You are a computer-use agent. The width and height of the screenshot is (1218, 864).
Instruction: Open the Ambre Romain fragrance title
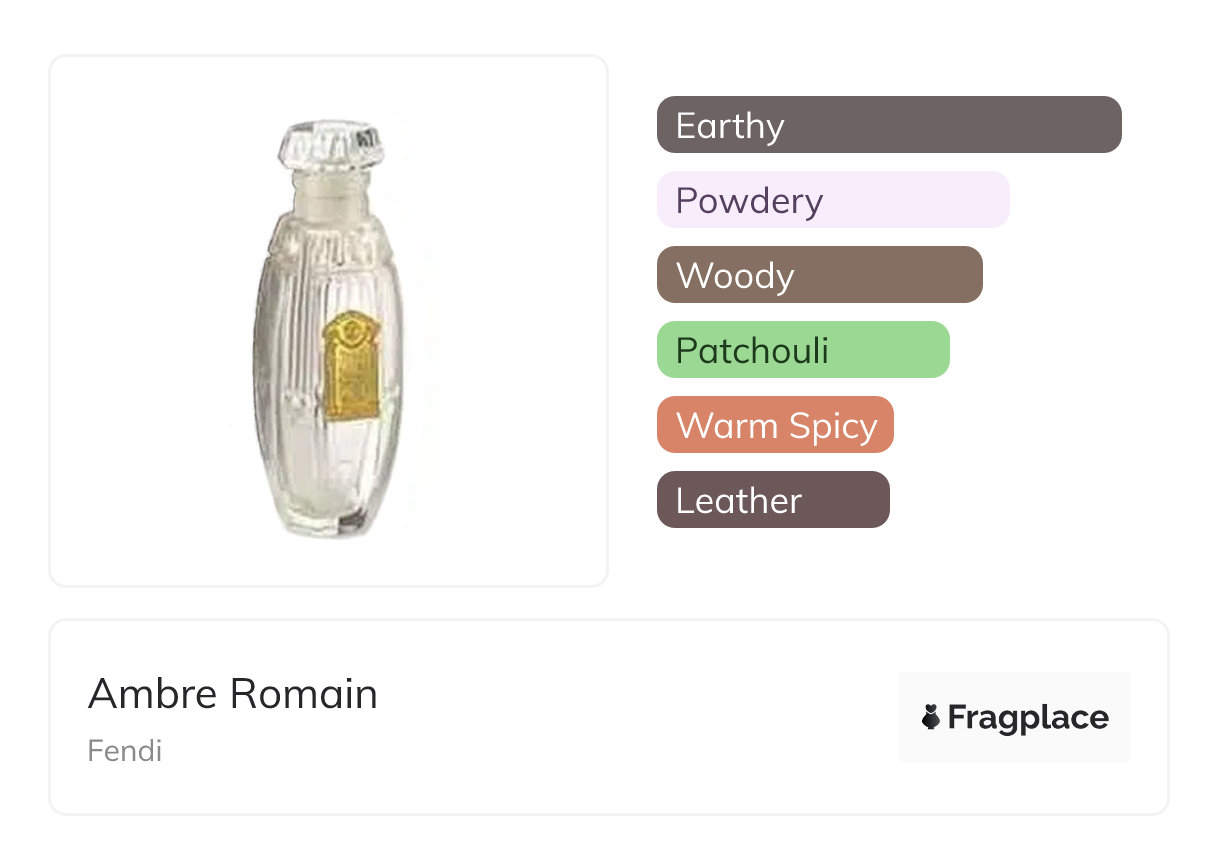[x=233, y=694]
